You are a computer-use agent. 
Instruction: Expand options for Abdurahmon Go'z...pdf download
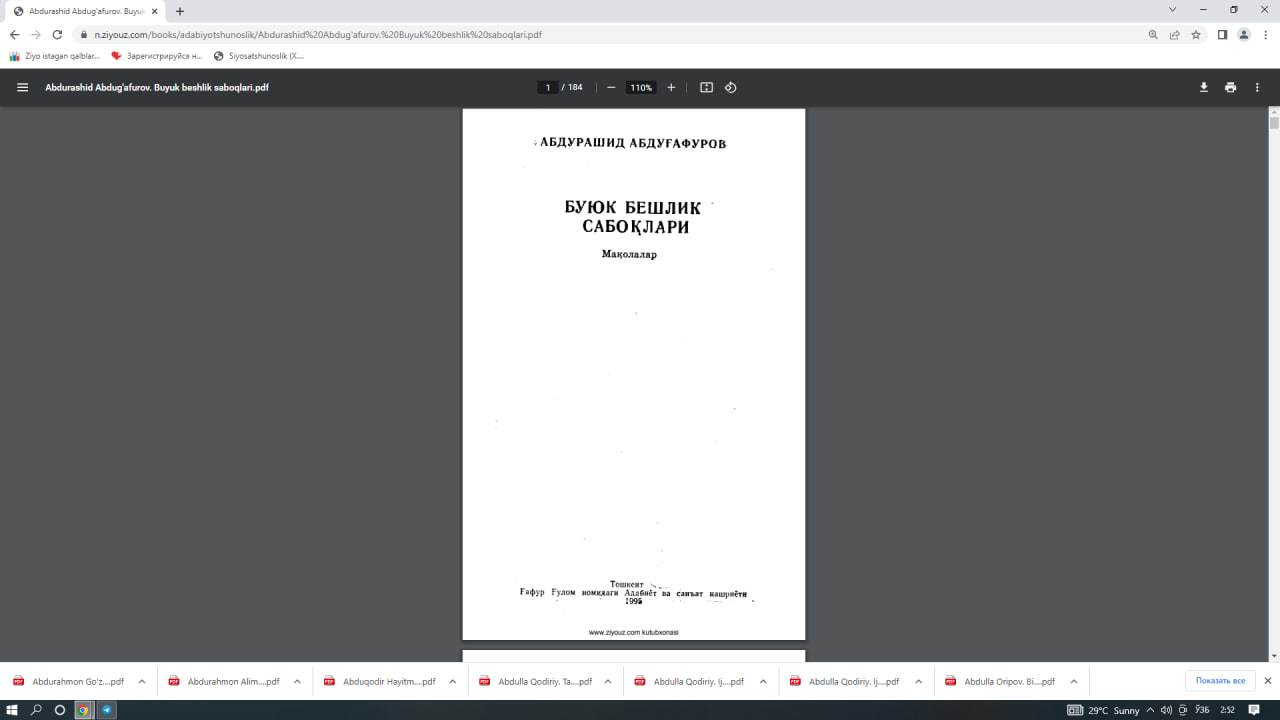coord(140,680)
